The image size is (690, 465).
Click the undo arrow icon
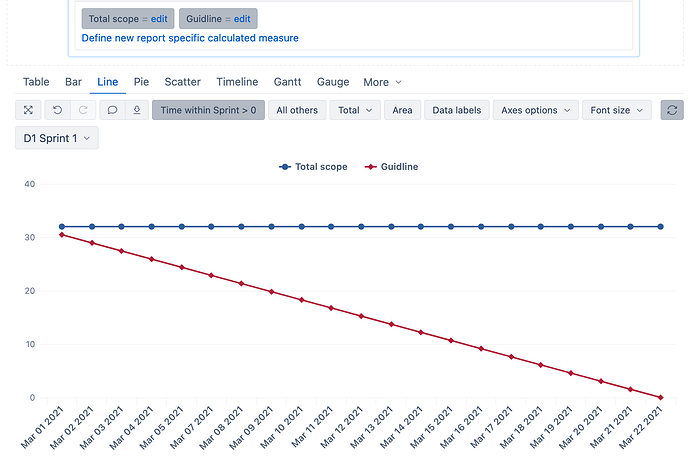[58, 110]
